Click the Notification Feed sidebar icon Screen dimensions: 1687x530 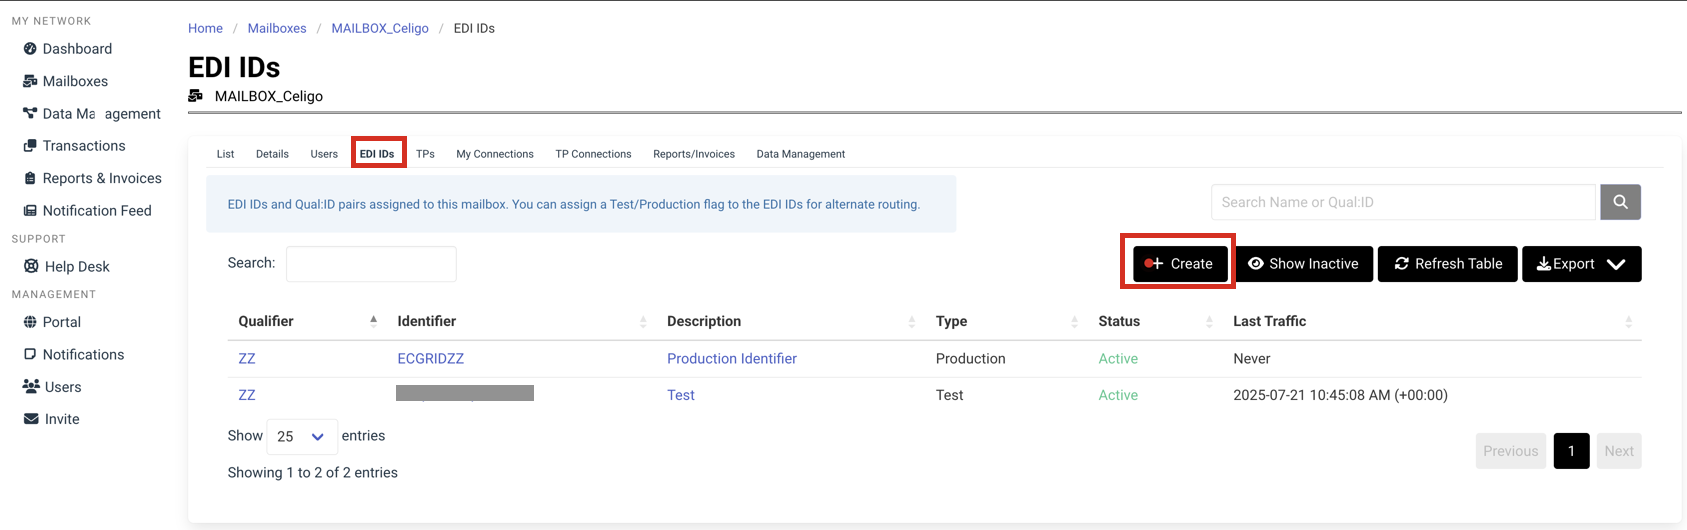tap(30, 210)
